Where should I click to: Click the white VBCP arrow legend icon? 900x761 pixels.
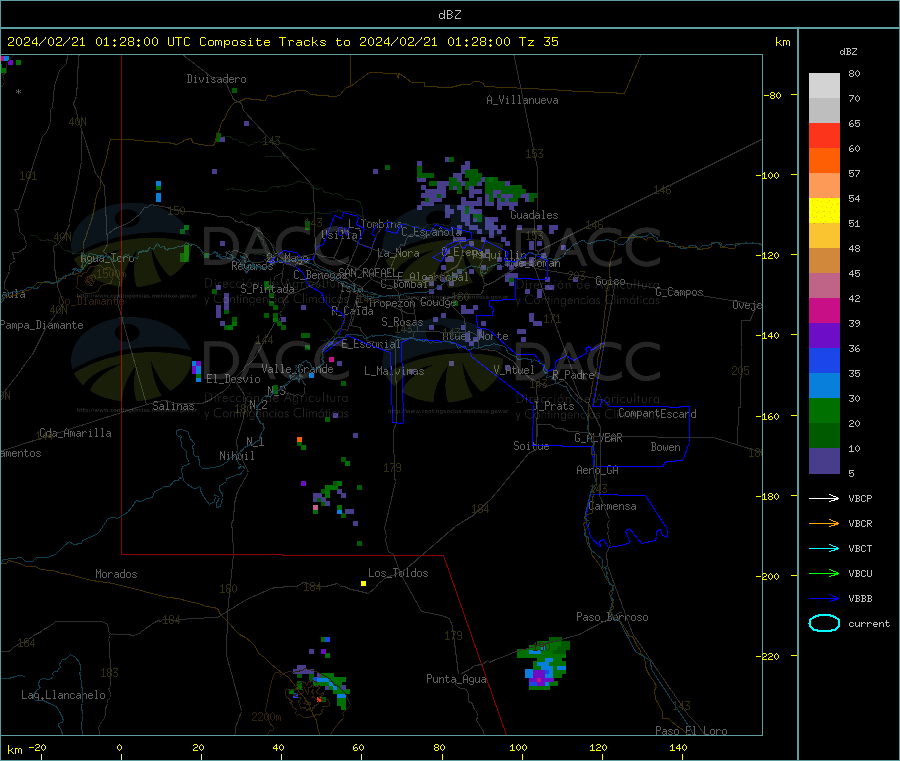[824, 498]
